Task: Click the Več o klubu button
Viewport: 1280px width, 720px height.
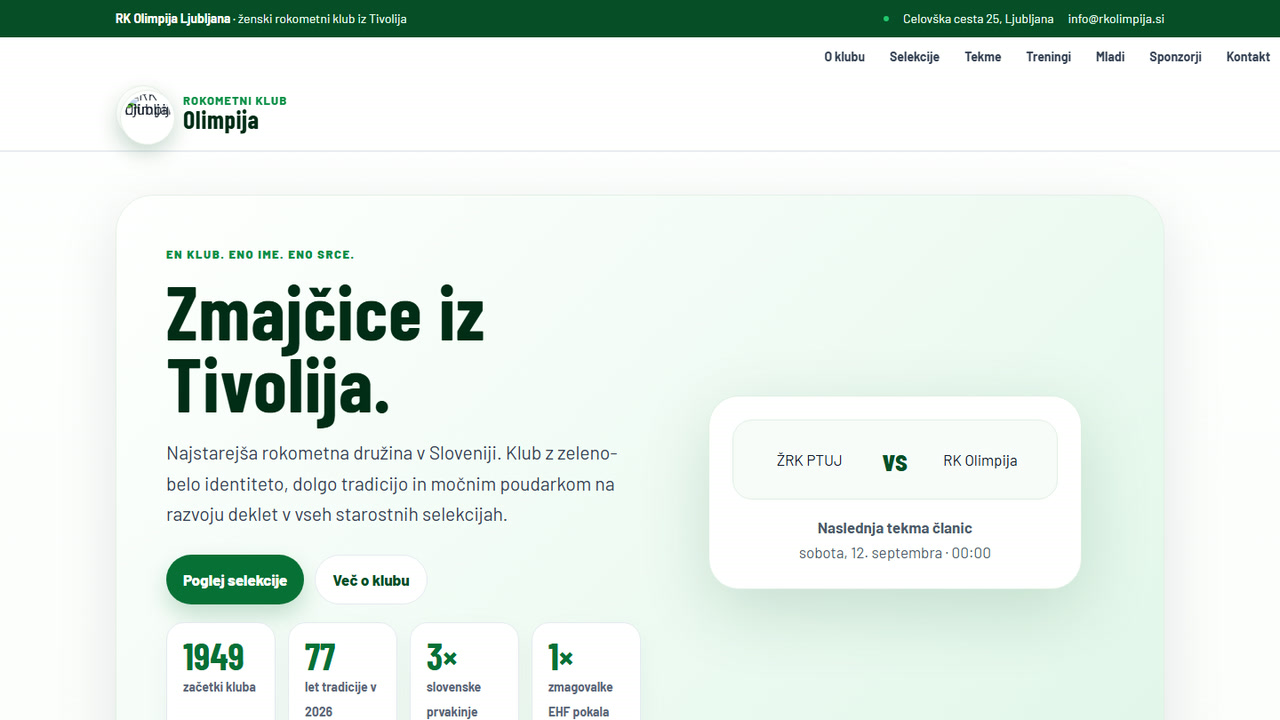Action: tap(371, 580)
